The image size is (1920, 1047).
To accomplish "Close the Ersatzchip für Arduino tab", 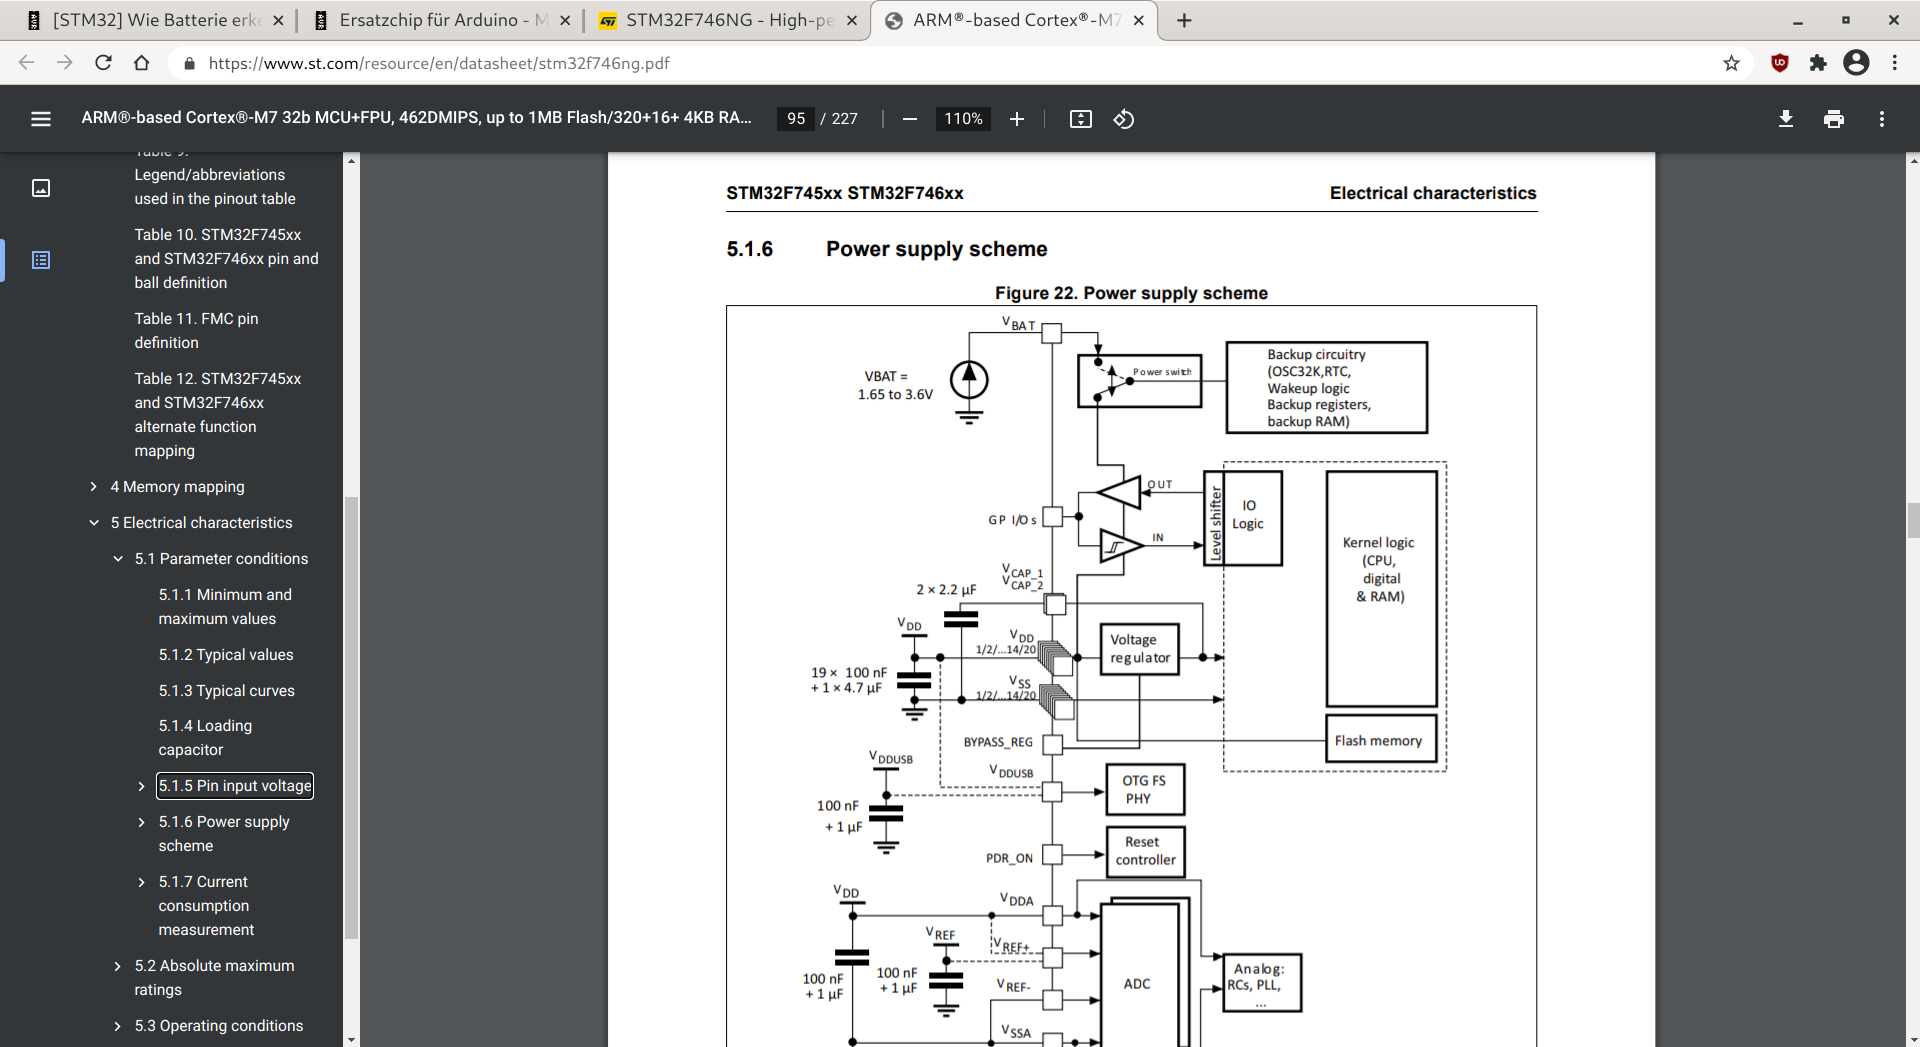I will click(x=565, y=20).
